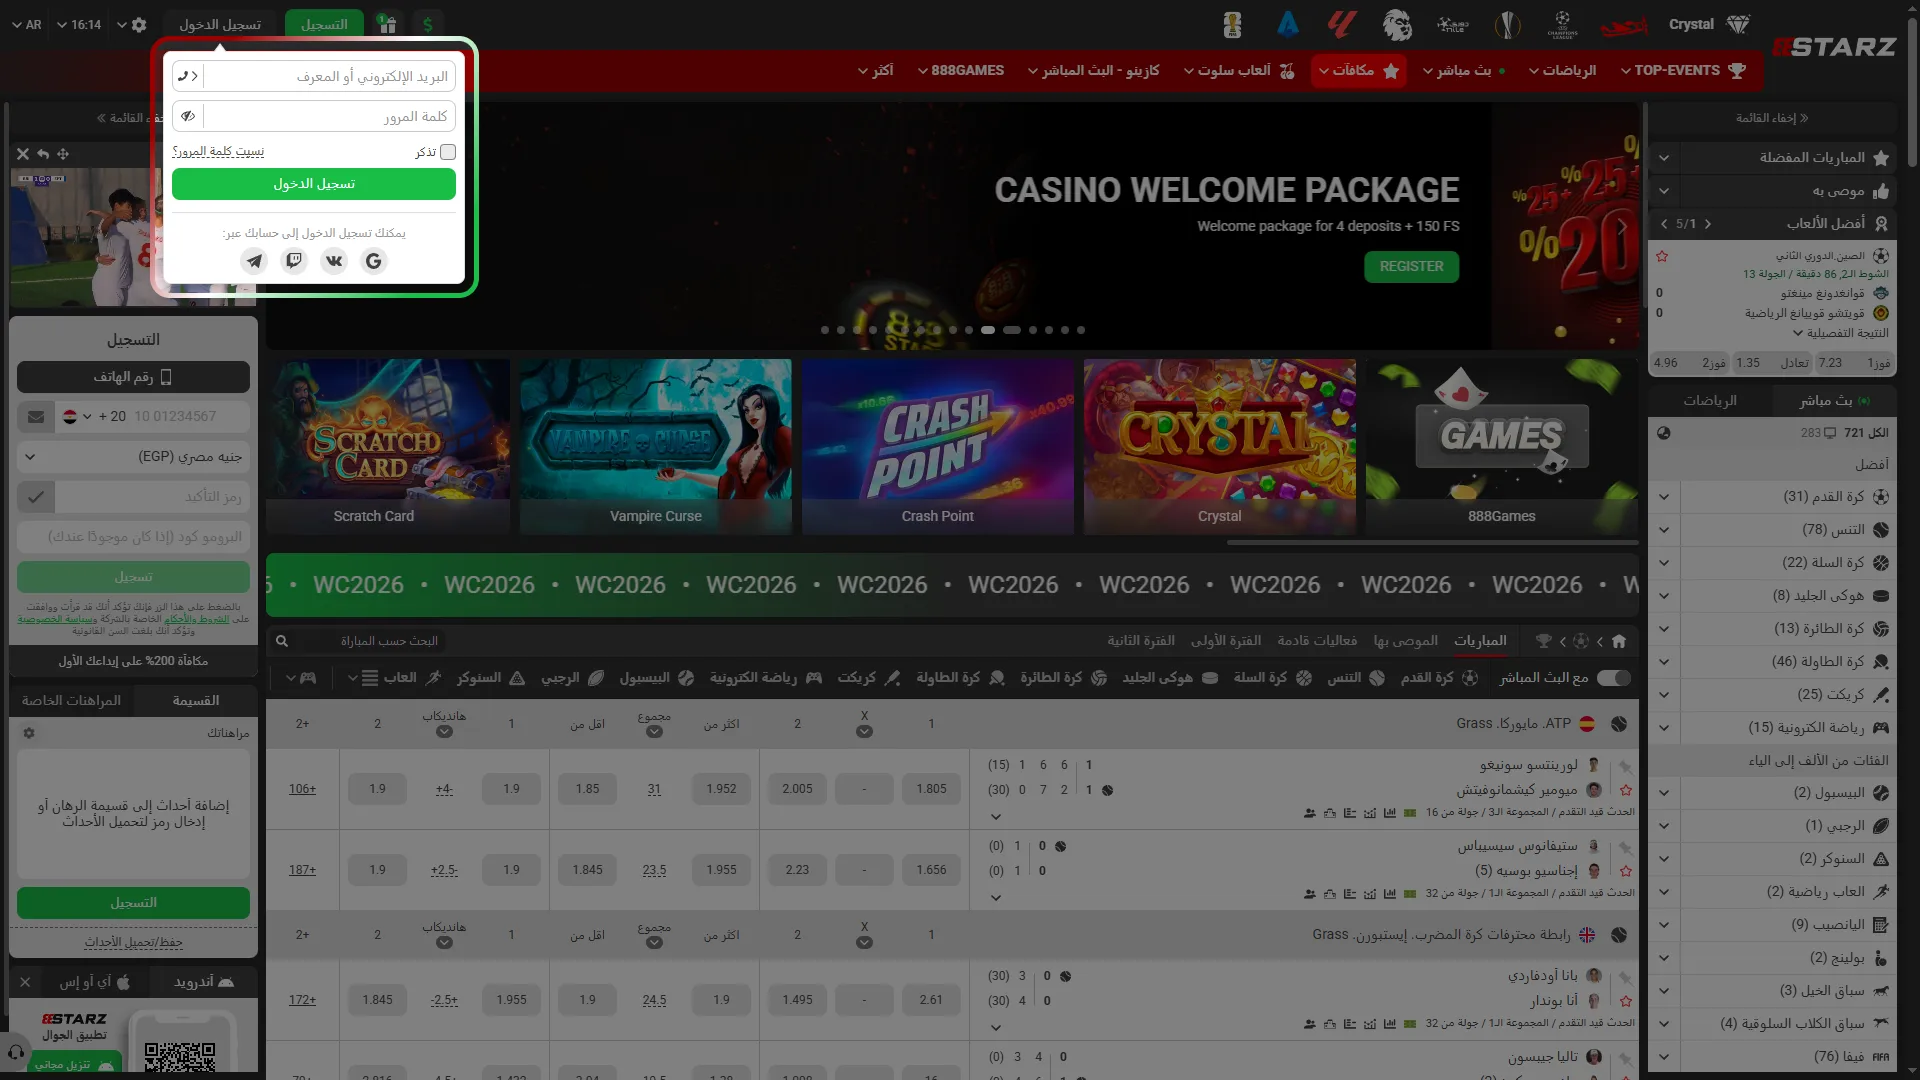Sign in with the VK icon
This screenshot has width=1920, height=1080.
[334, 261]
